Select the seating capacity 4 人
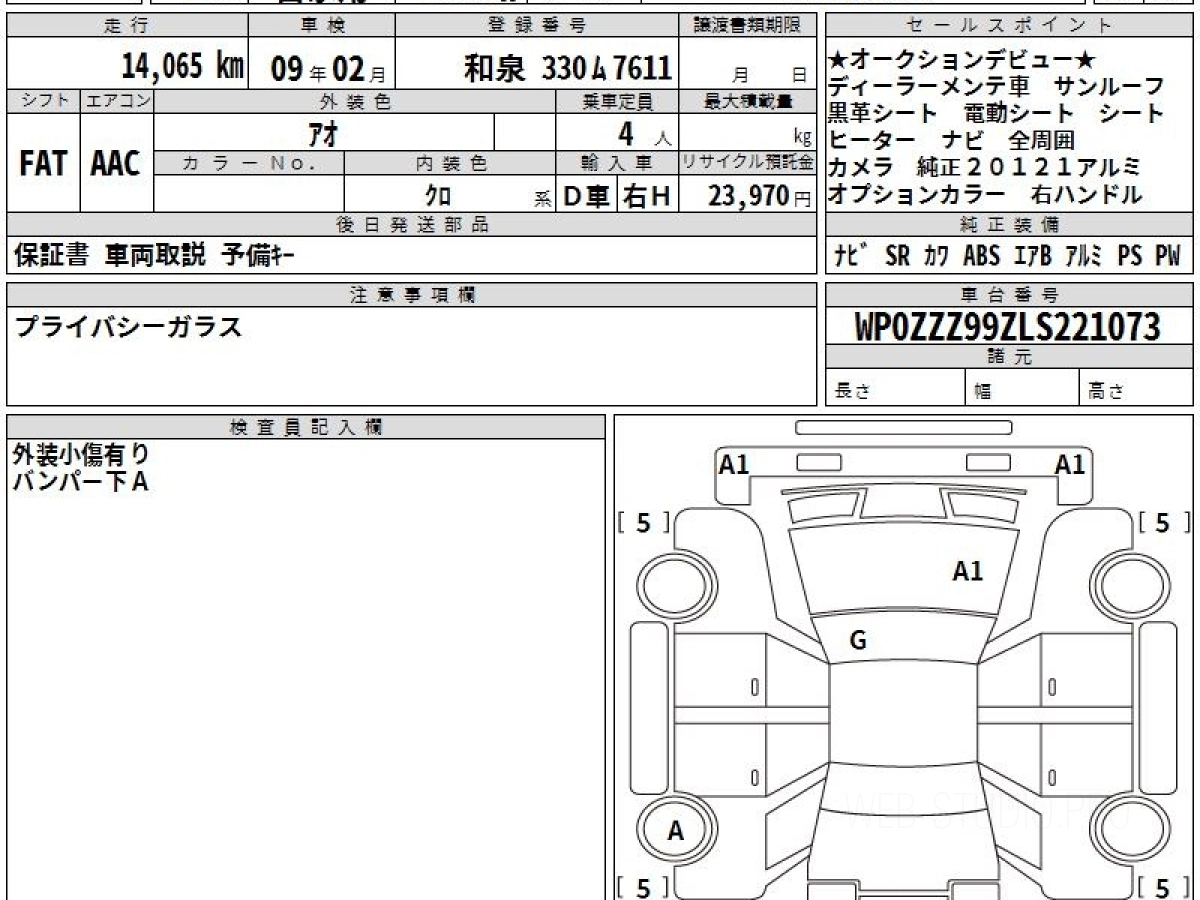Image resolution: width=1200 pixels, height=900 pixels. [645, 133]
